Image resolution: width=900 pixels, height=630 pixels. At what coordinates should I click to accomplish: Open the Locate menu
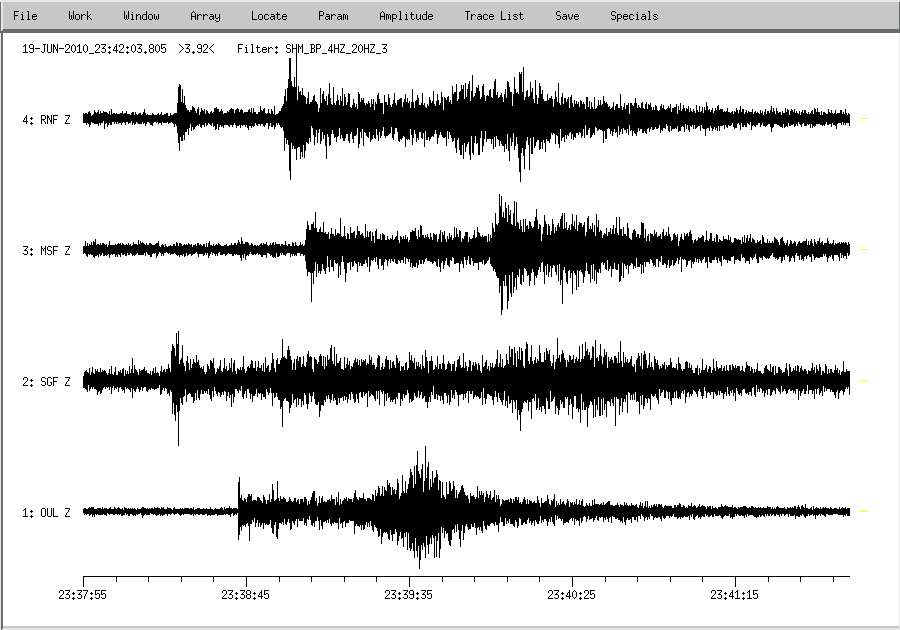pos(269,16)
